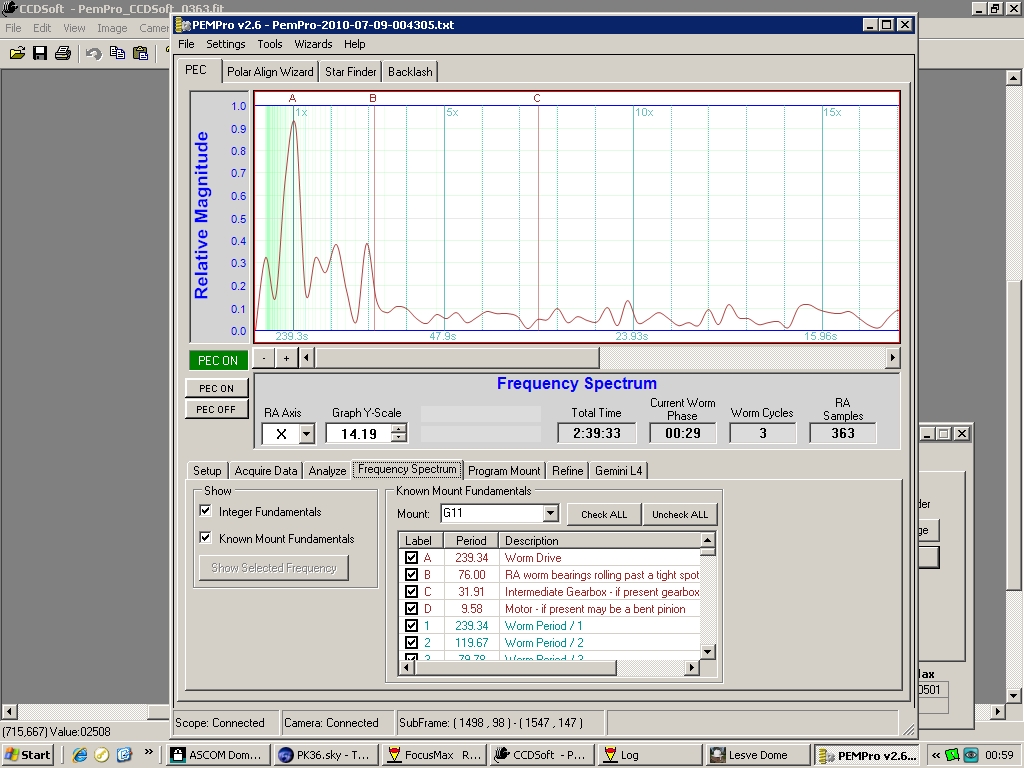Click the Print icon in CCDSoft toolbar
The image size is (1024, 768).
point(63,53)
